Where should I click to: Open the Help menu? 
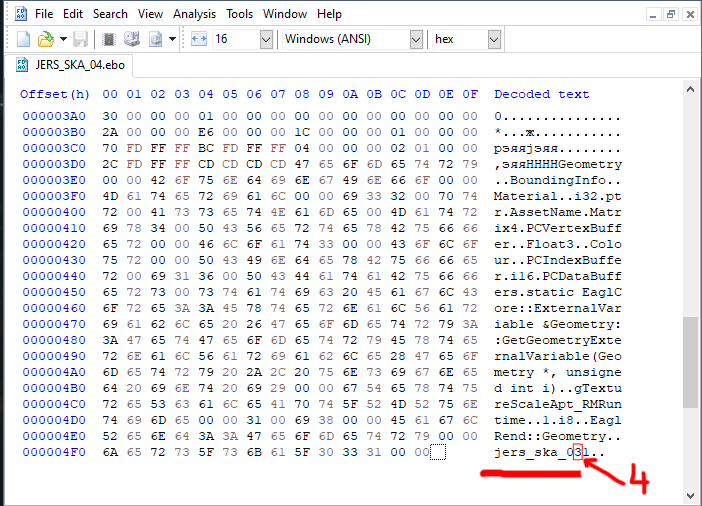click(x=329, y=14)
